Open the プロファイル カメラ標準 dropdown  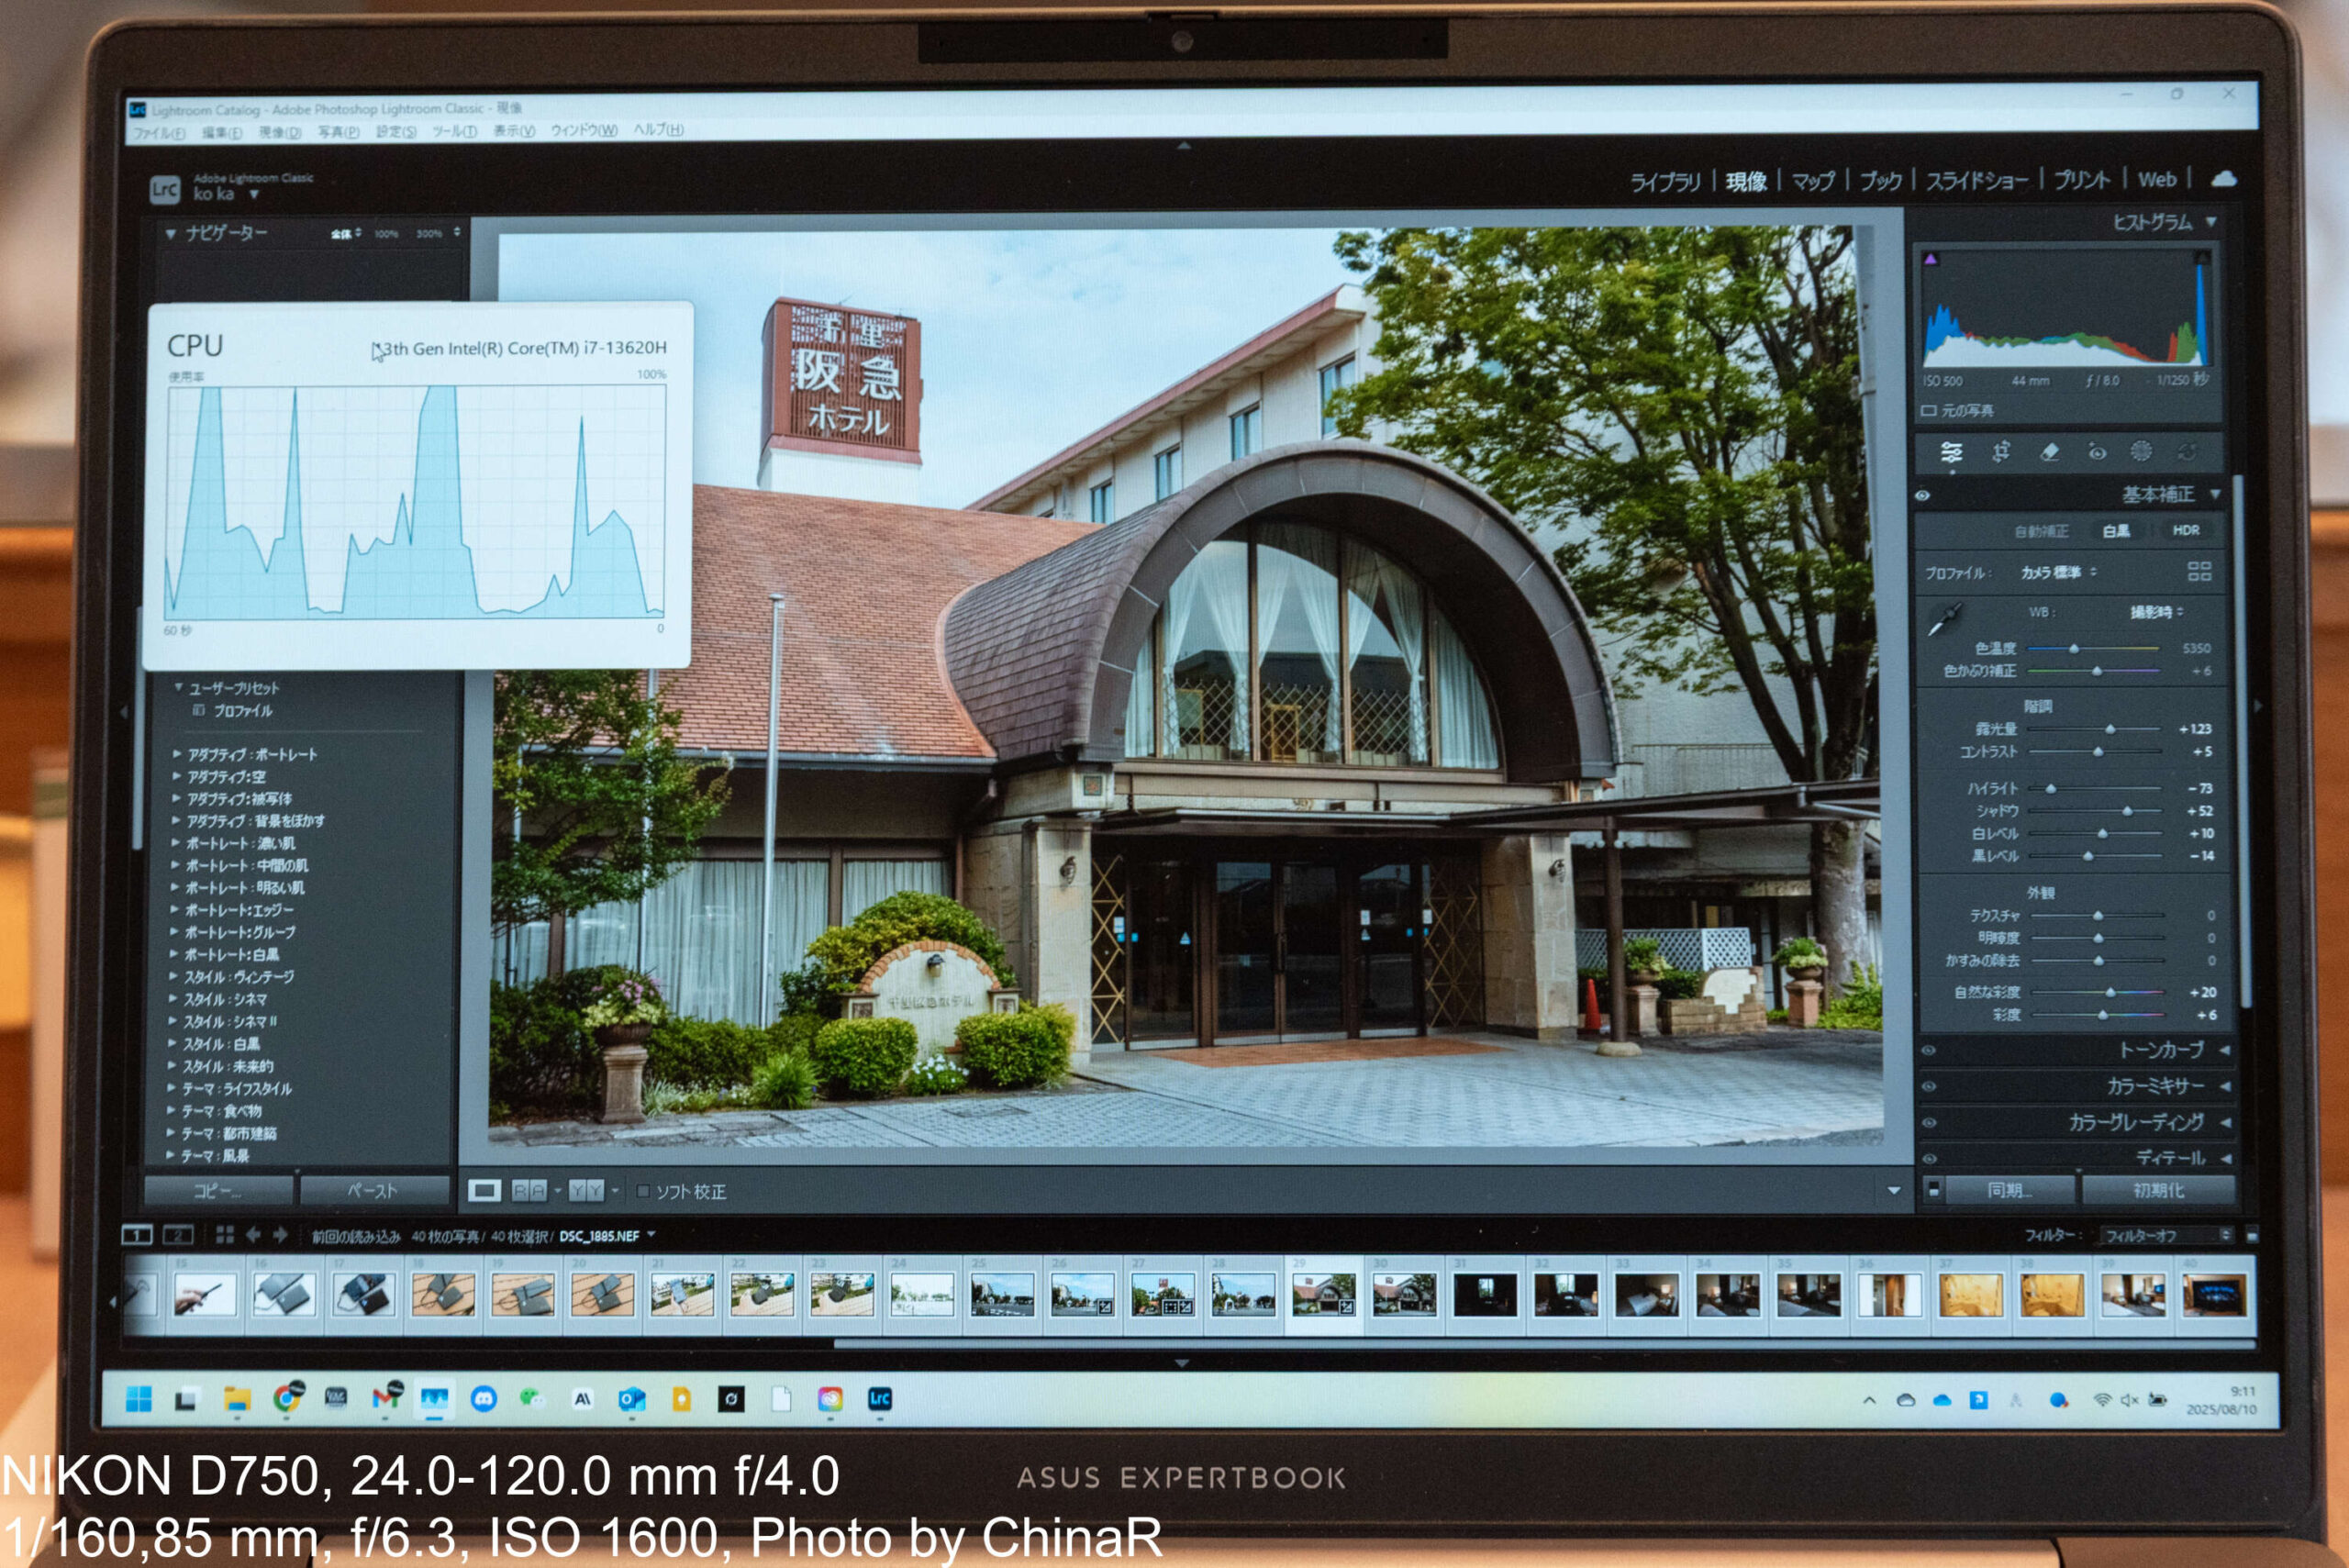pos(2058,572)
